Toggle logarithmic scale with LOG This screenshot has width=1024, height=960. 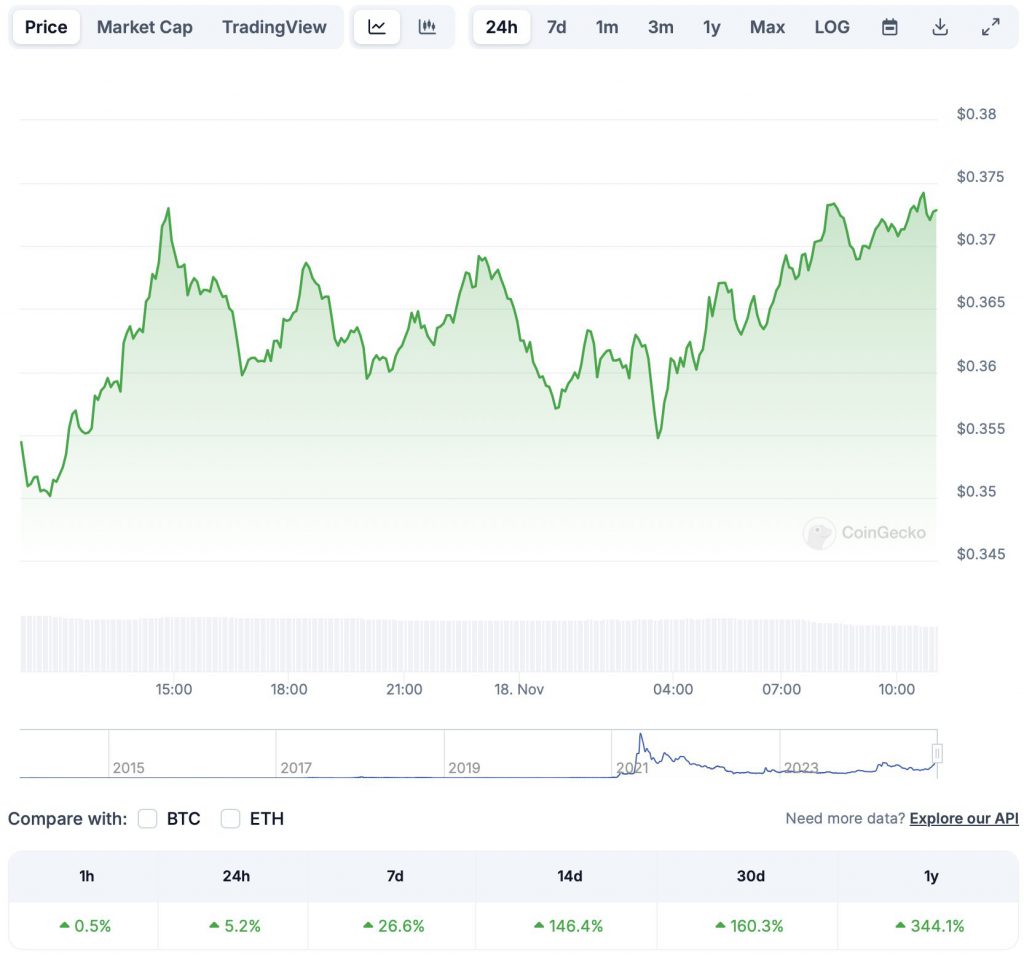click(831, 27)
